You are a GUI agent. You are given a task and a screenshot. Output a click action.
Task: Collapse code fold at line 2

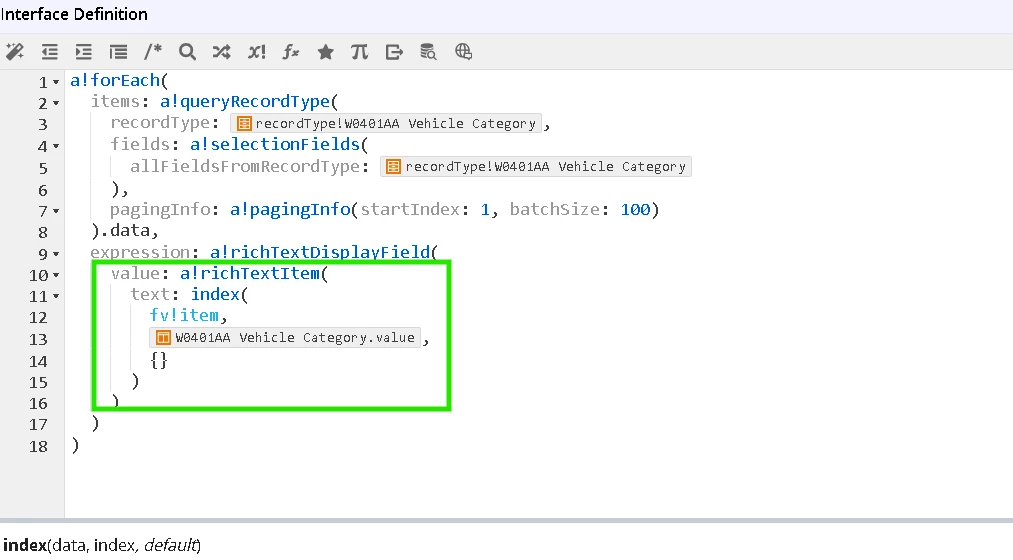pyautogui.click(x=56, y=103)
